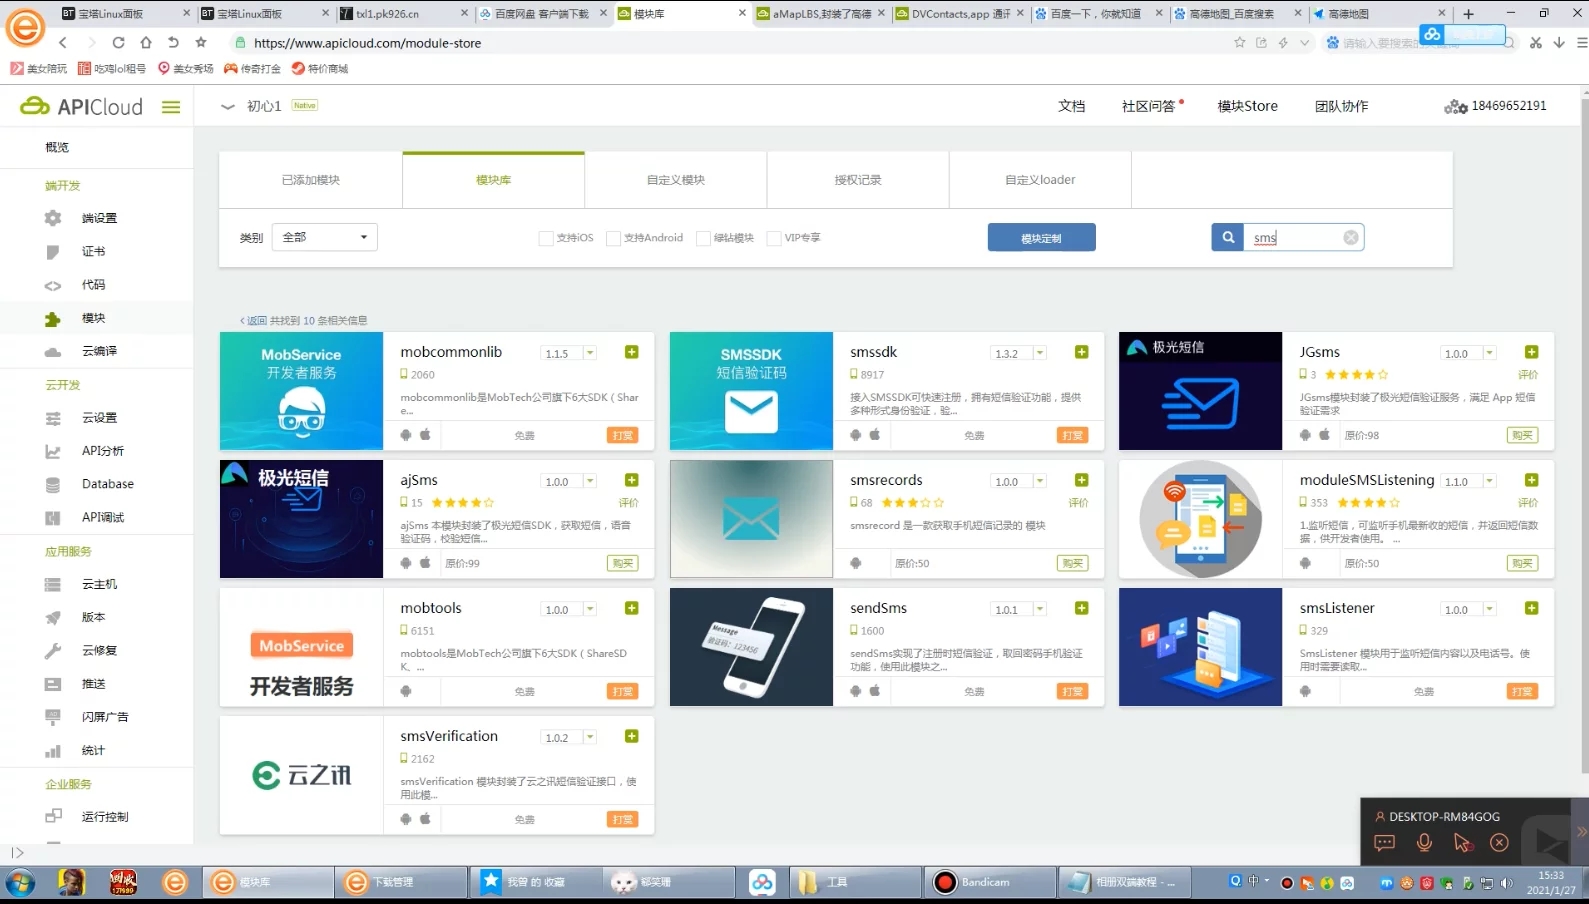Image resolution: width=1589 pixels, height=904 pixels.
Task: Click the microphone icon in DESKTOP-RM84GOG panel
Action: 1424,843
